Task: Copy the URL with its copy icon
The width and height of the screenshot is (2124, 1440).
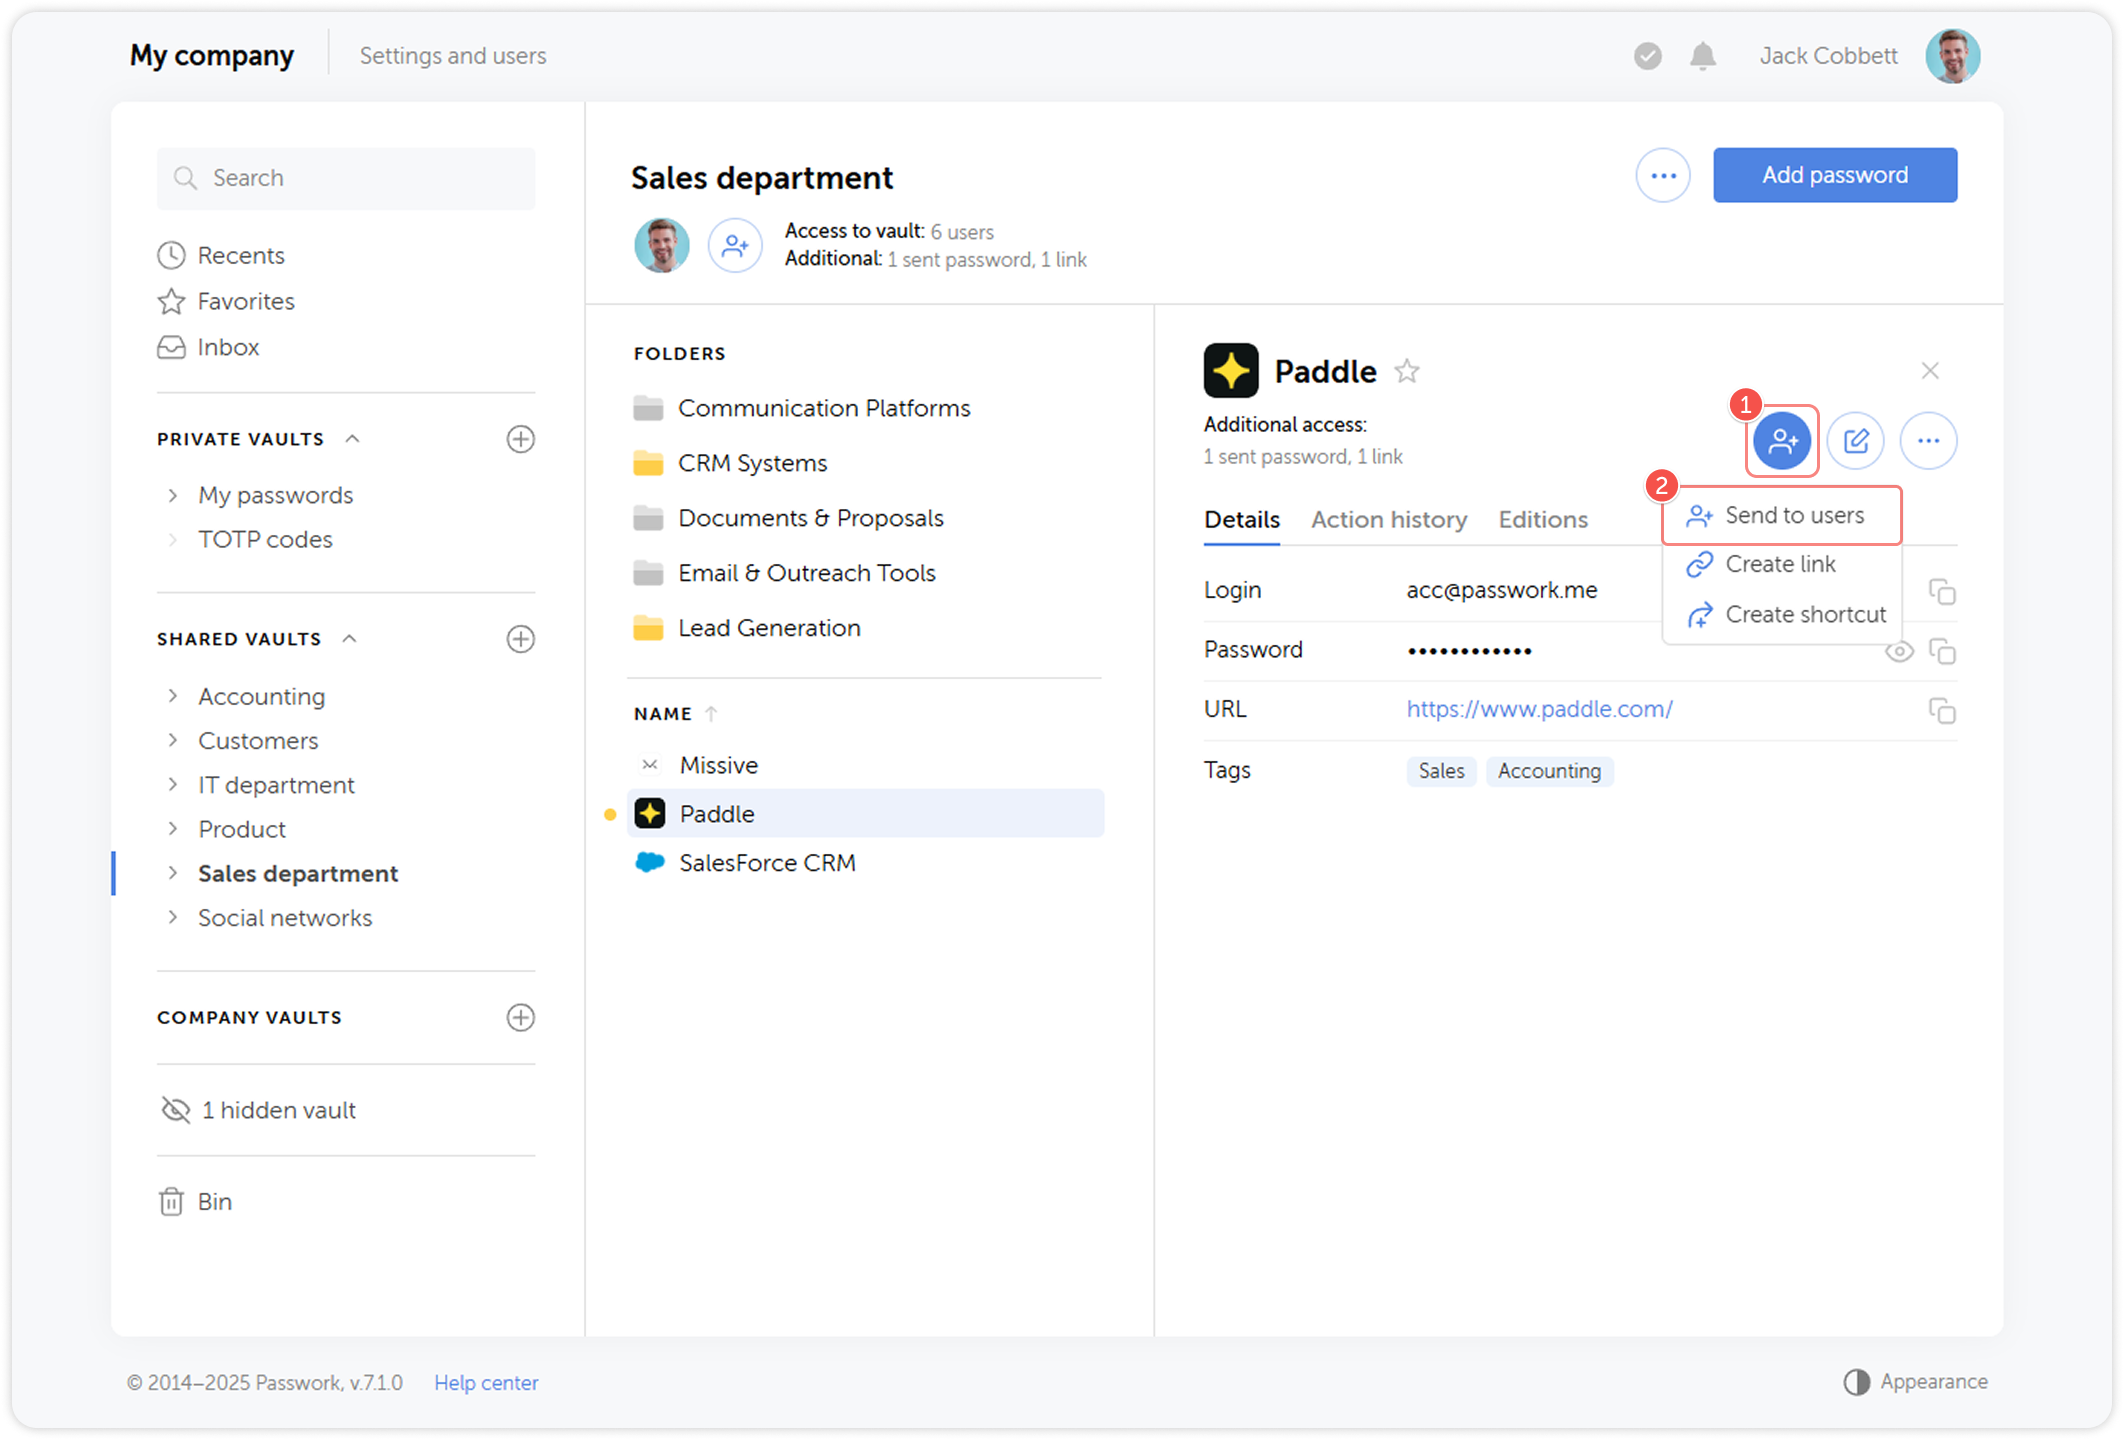Action: point(1941,711)
